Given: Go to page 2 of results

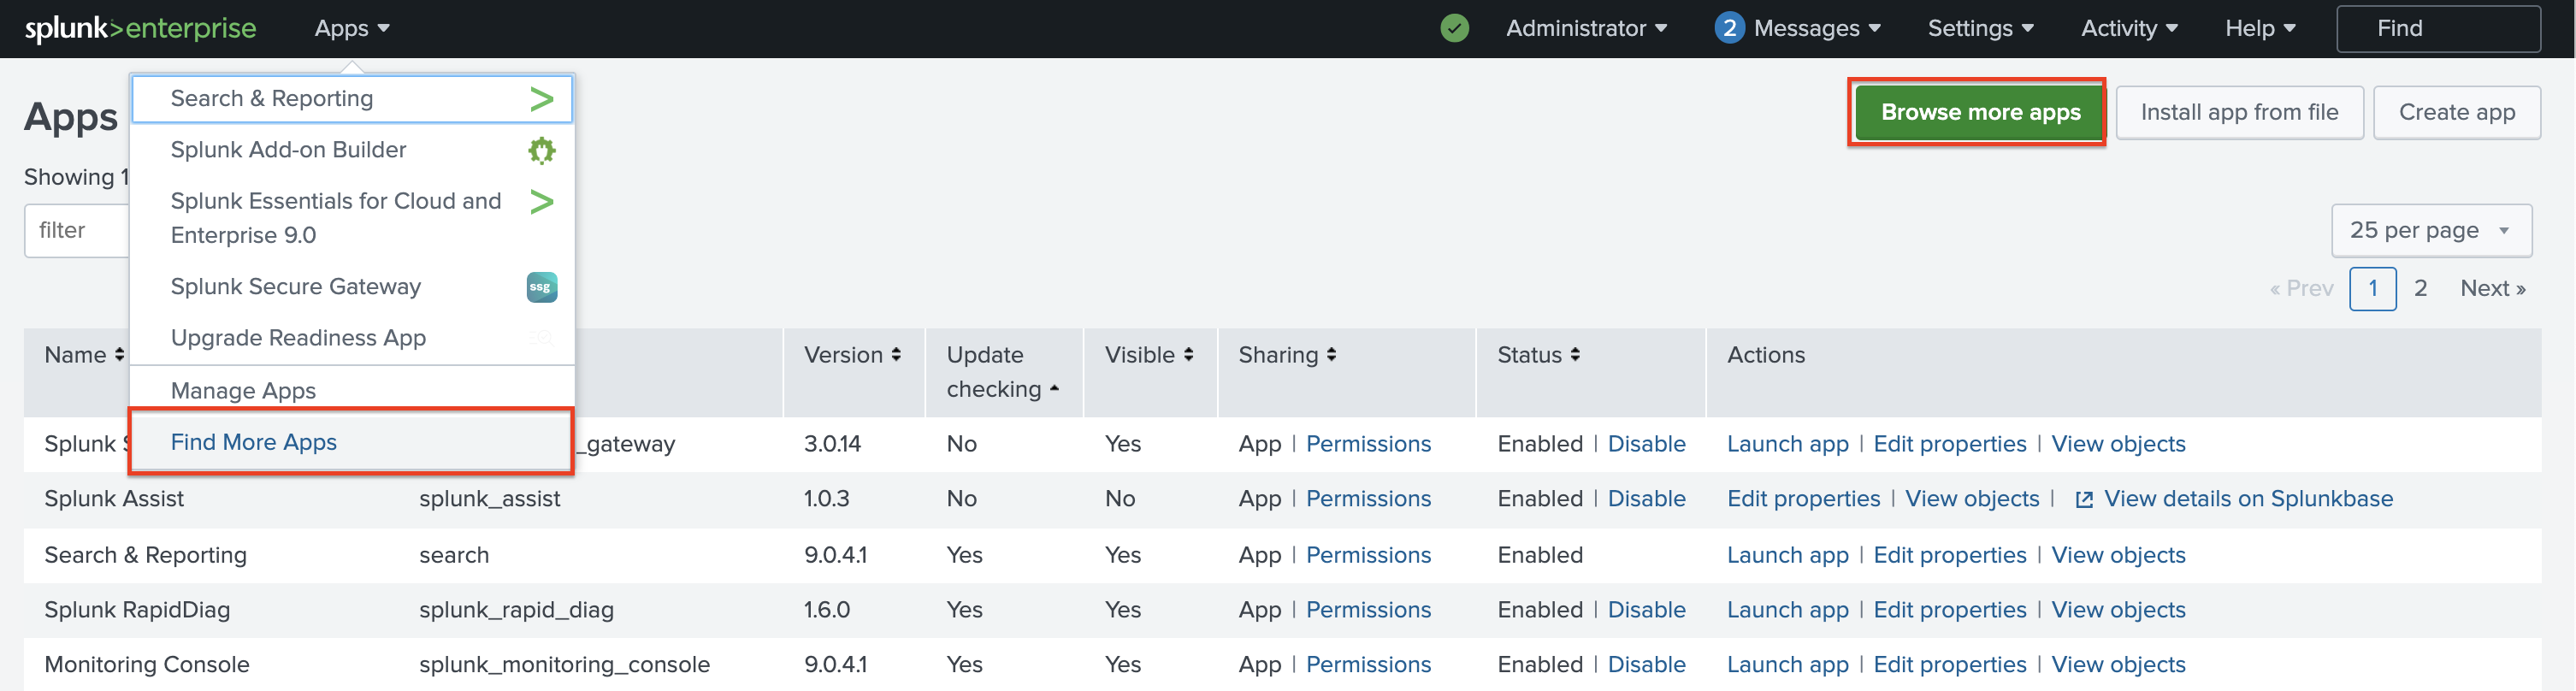Looking at the screenshot, I should click(2420, 289).
